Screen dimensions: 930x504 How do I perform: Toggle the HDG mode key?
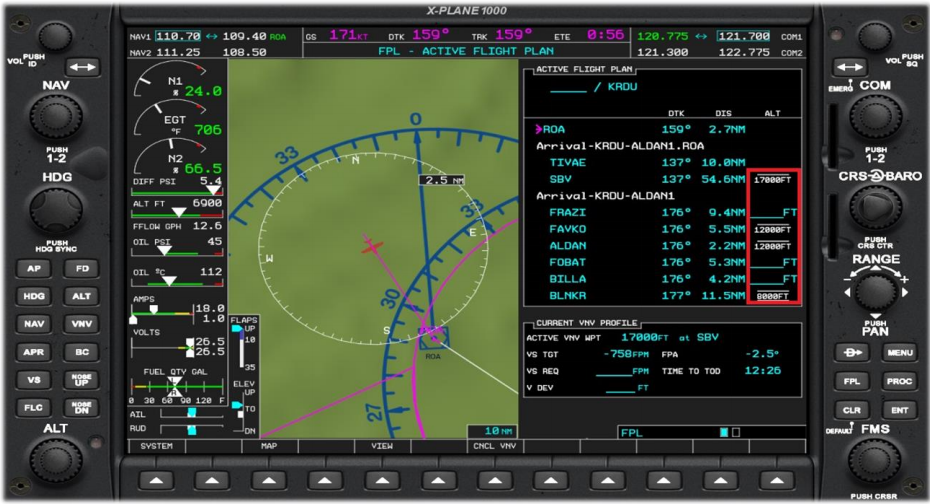34,296
